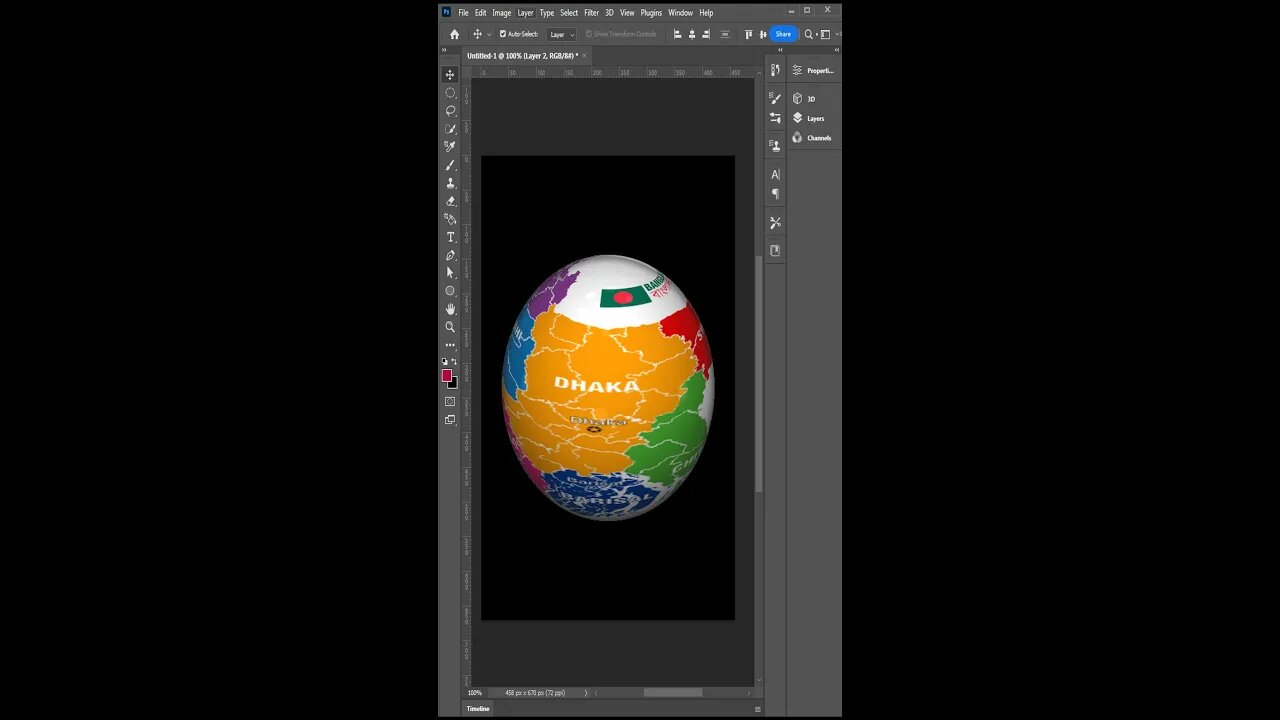Select the Untitled-1 document tab
This screenshot has width=1280, height=720.
tap(522, 56)
